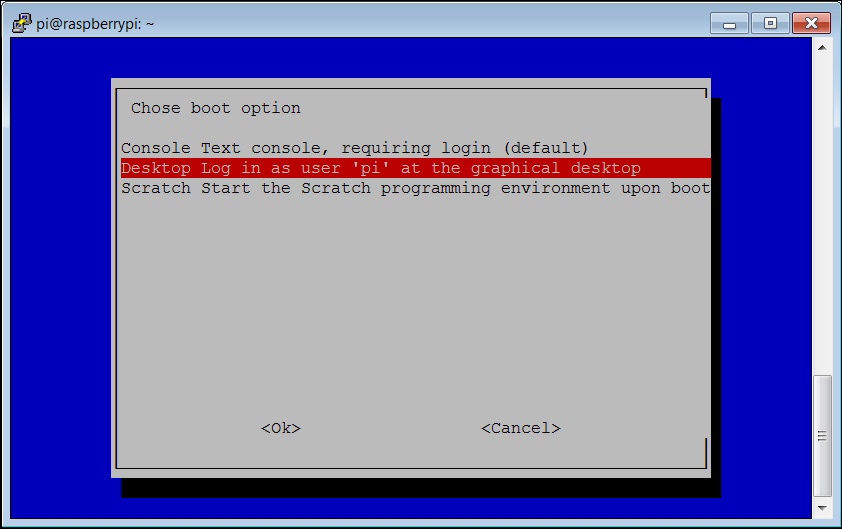This screenshot has height=529, width=842.
Task: Click the vertical scrollbar thumb
Action: (822, 436)
